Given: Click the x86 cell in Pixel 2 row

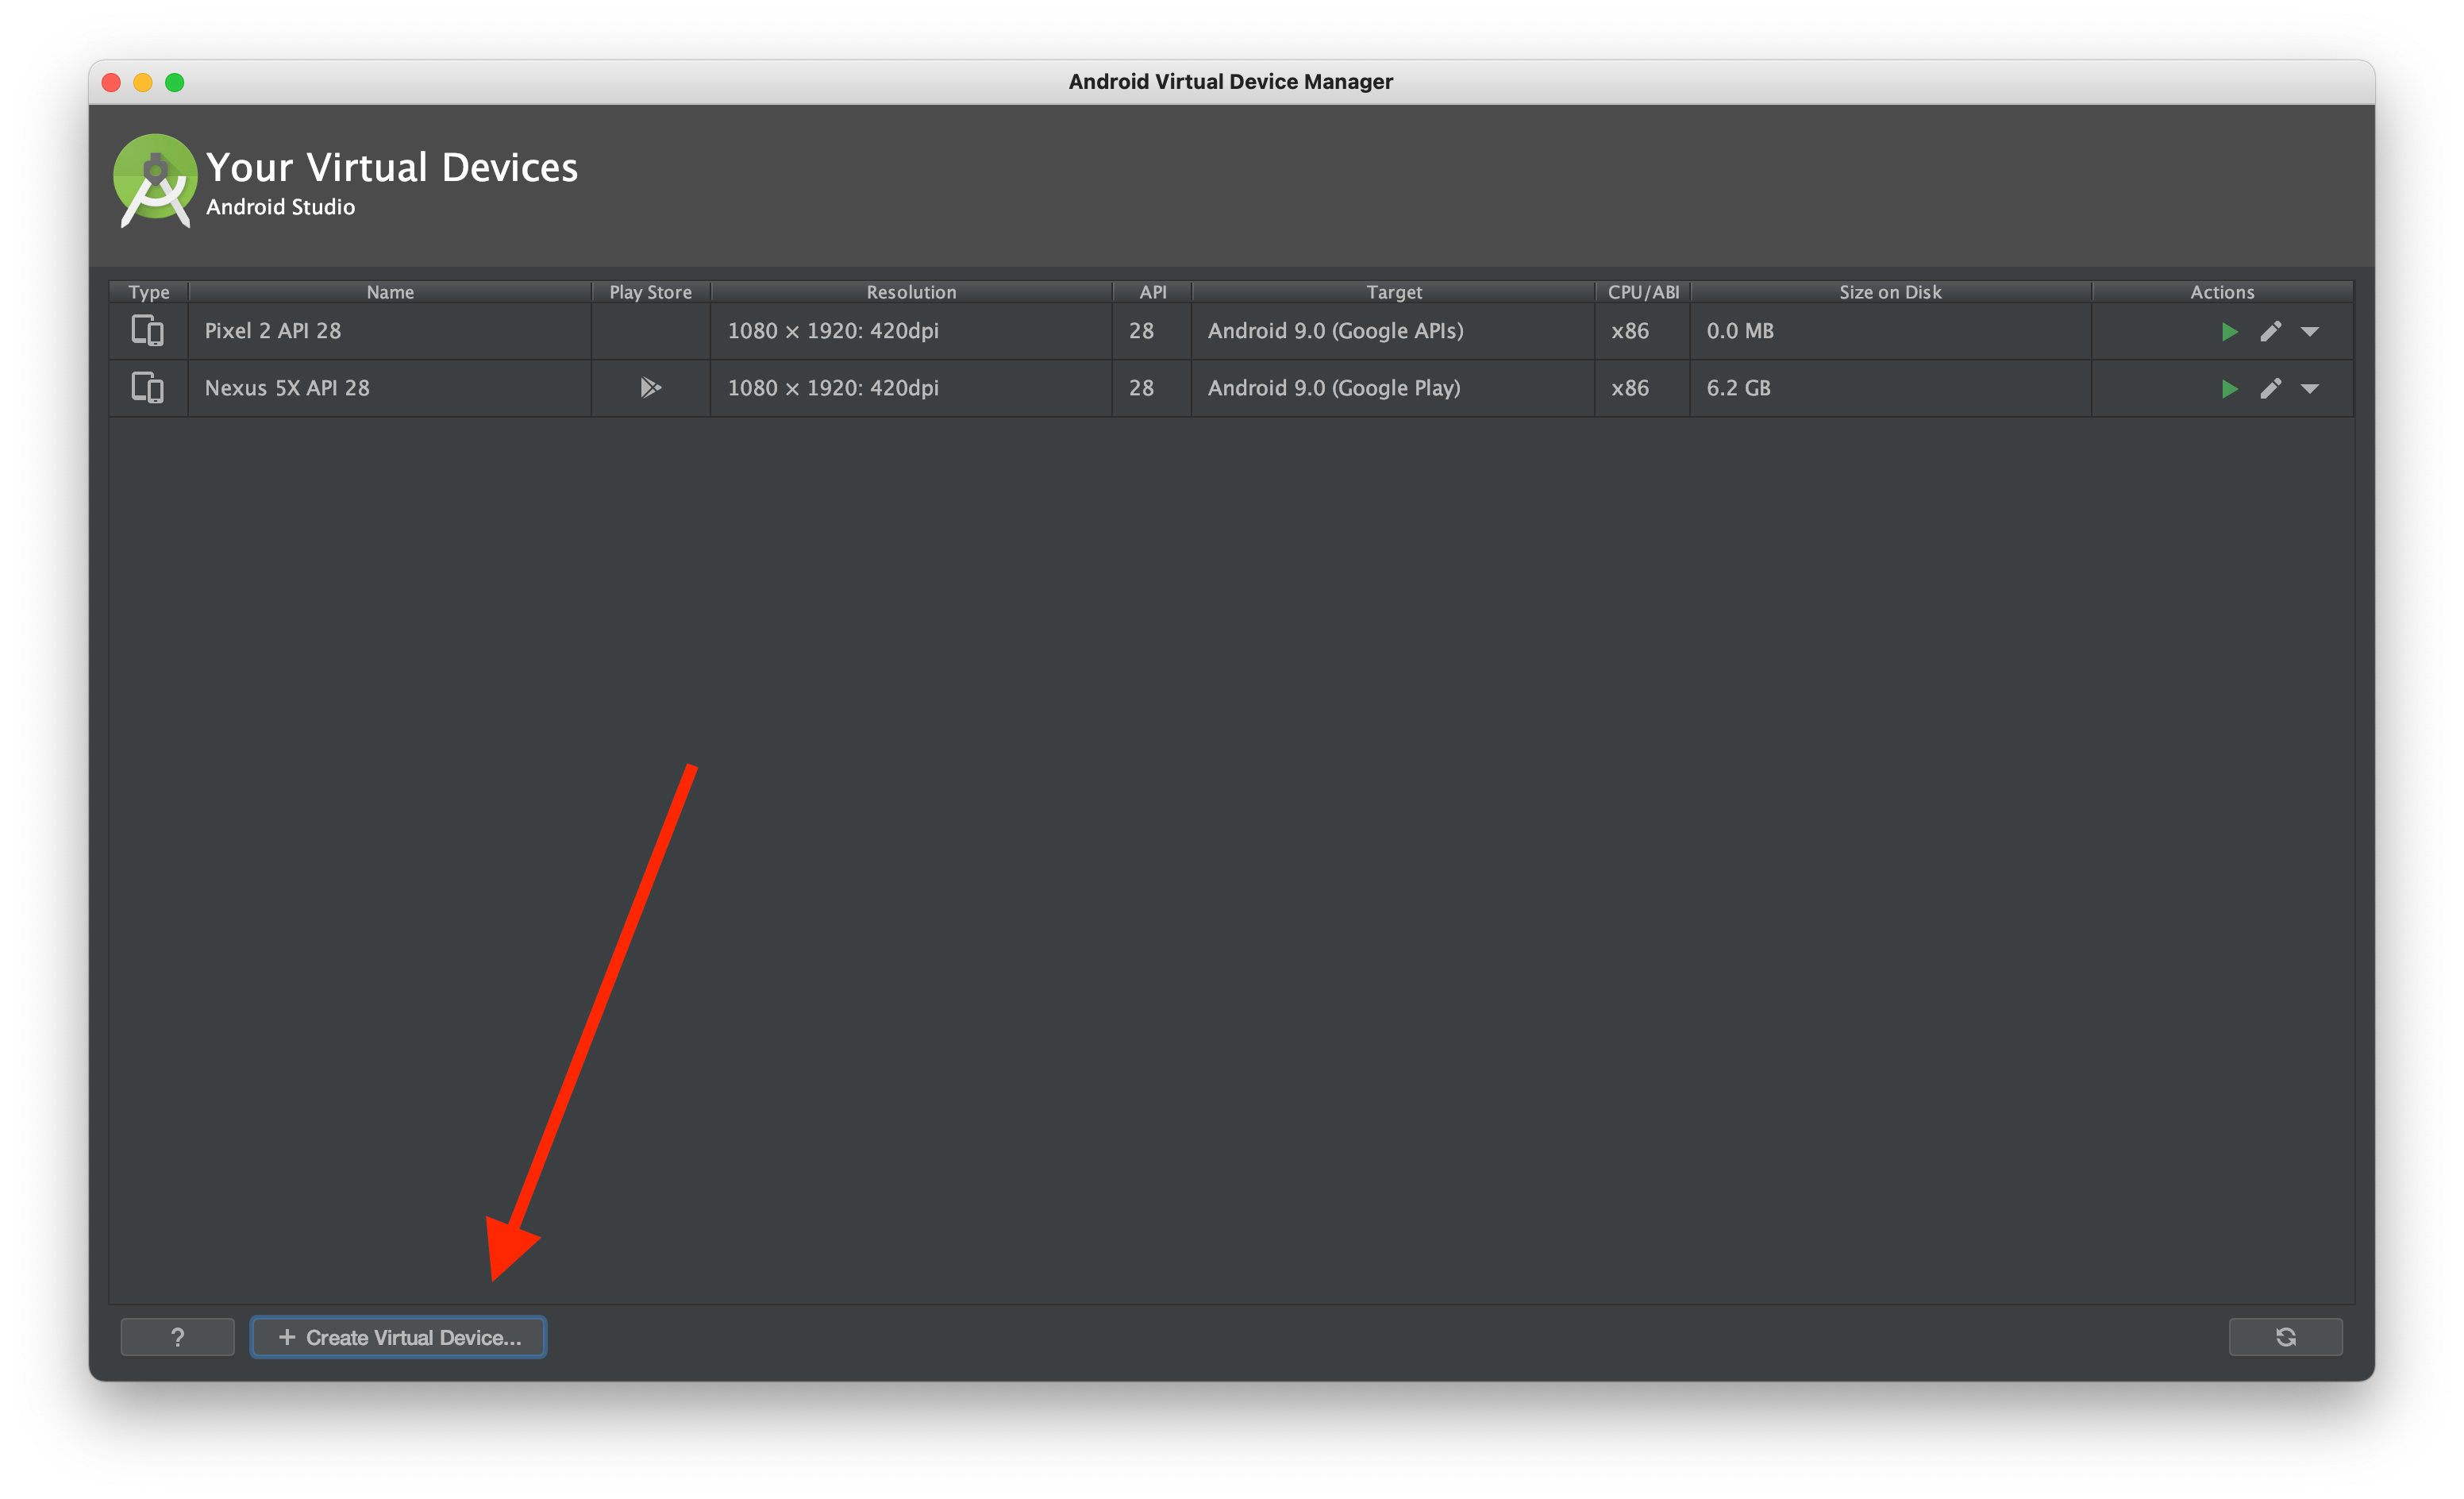Looking at the screenshot, I should [1643, 331].
